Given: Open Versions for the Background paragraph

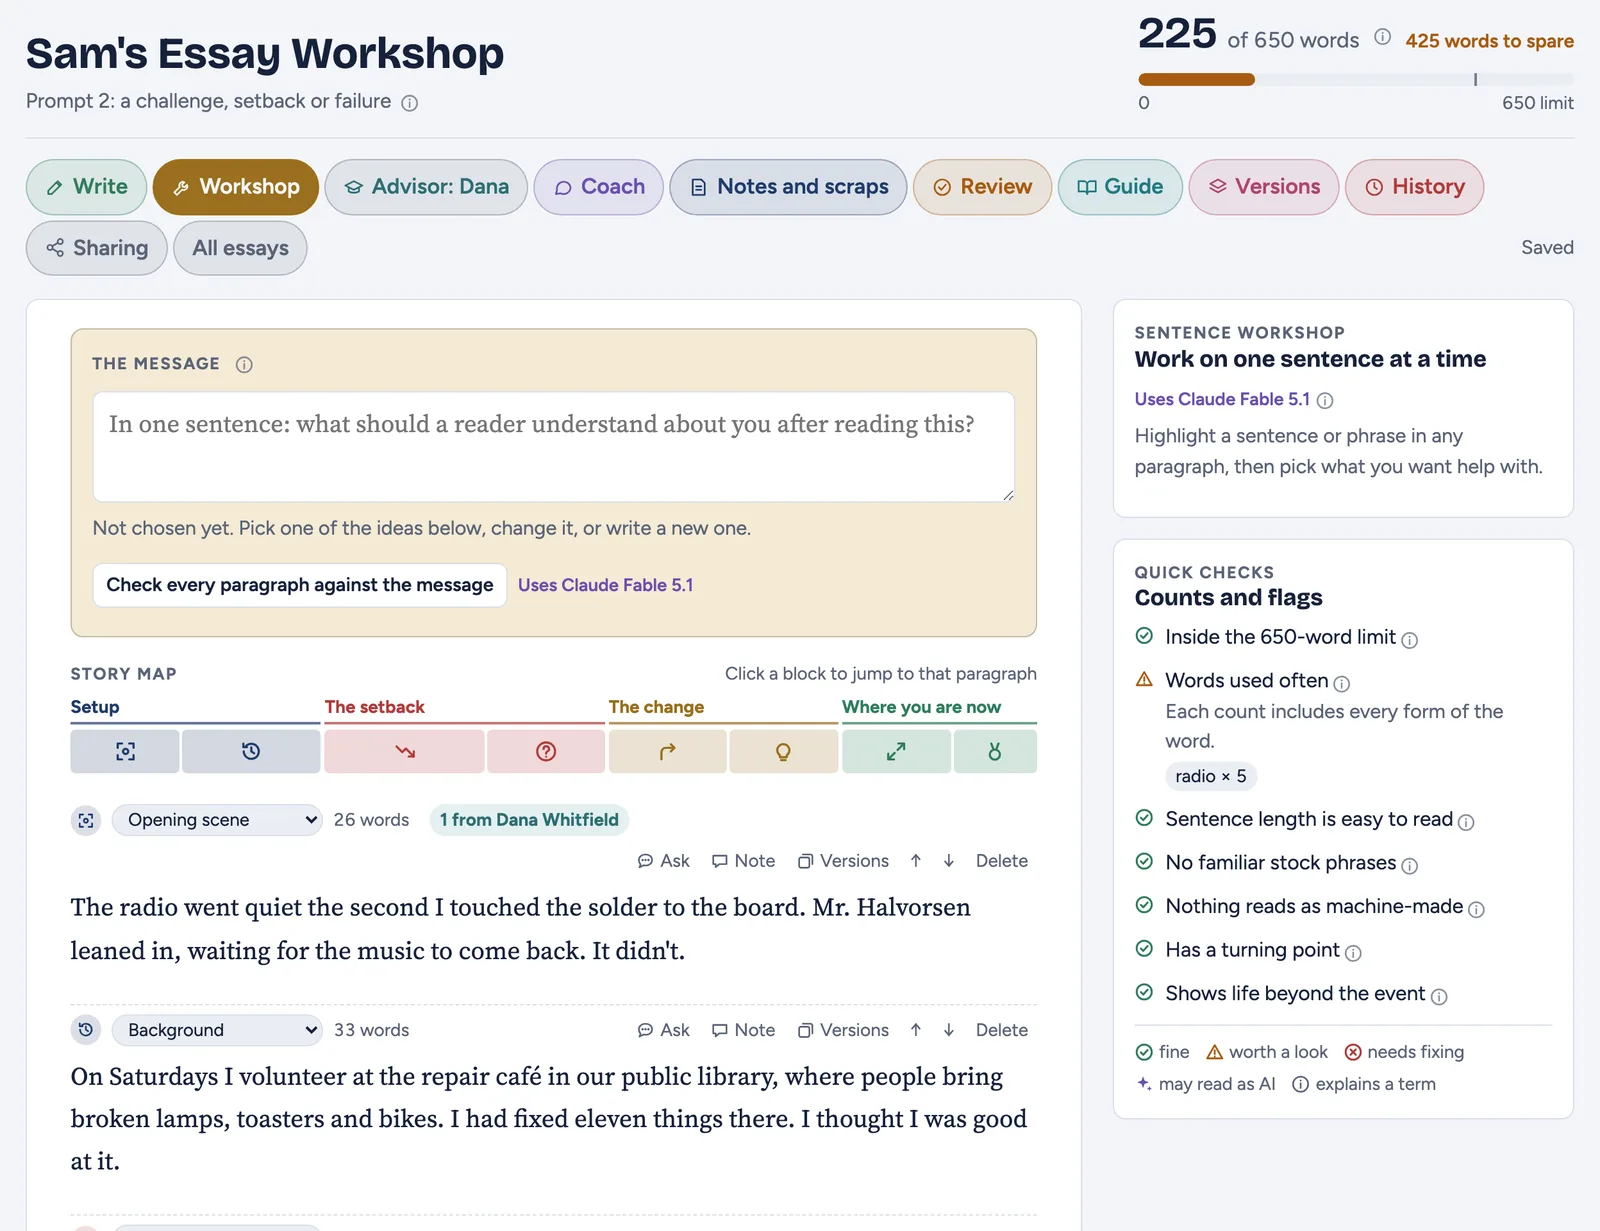Looking at the screenshot, I should coord(843,1030).
